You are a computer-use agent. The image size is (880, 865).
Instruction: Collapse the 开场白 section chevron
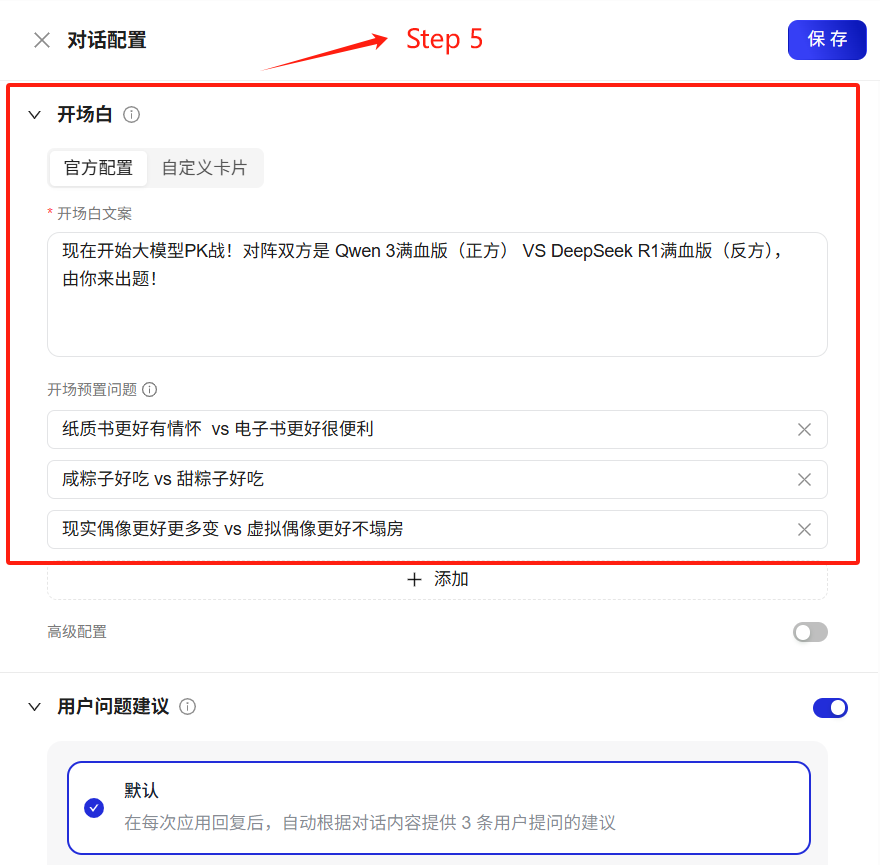35,115
